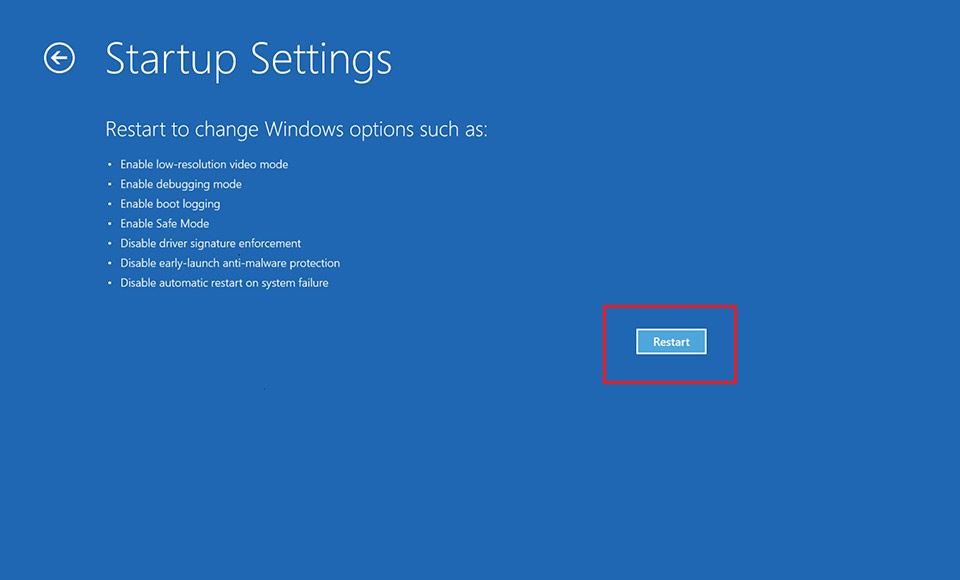Screen dimensions: 960x580
Task: Click the back arrow icon
Action: click(59, 58)
